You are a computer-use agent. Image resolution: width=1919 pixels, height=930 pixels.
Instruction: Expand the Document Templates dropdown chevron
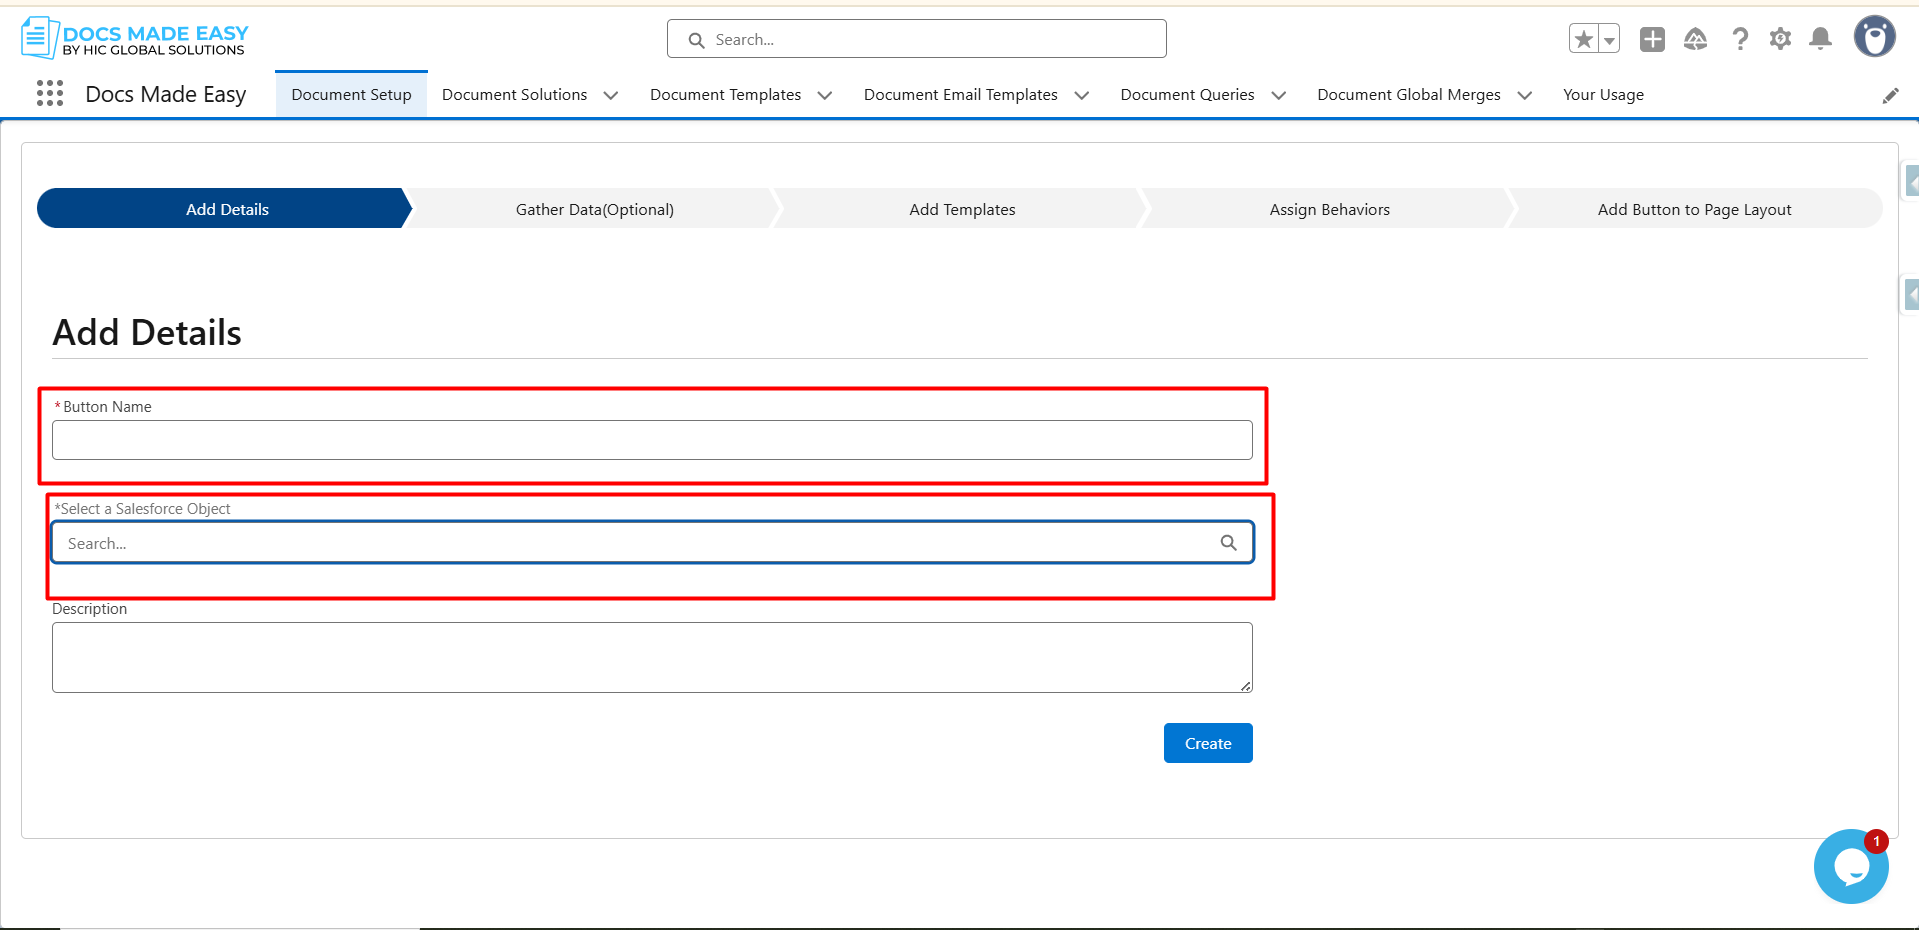(x=825, y=95)
